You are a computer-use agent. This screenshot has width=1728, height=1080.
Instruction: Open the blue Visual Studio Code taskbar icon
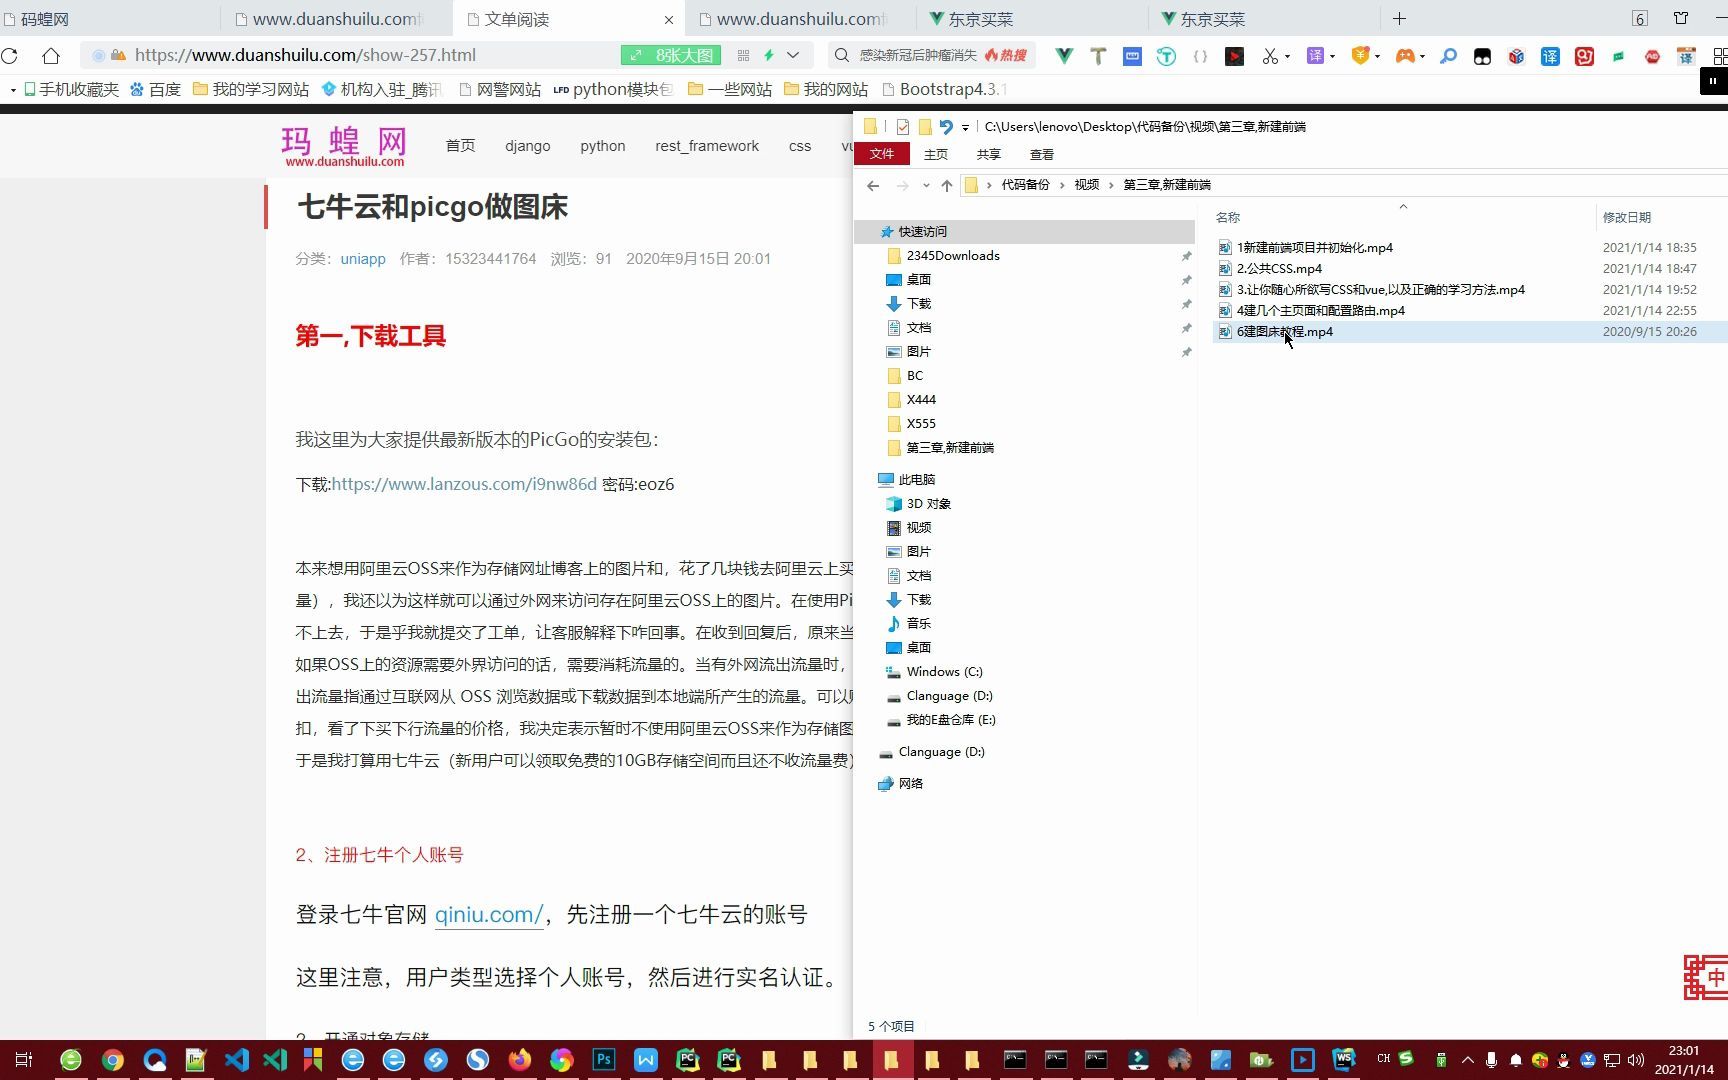click(x=236, y=1060)
